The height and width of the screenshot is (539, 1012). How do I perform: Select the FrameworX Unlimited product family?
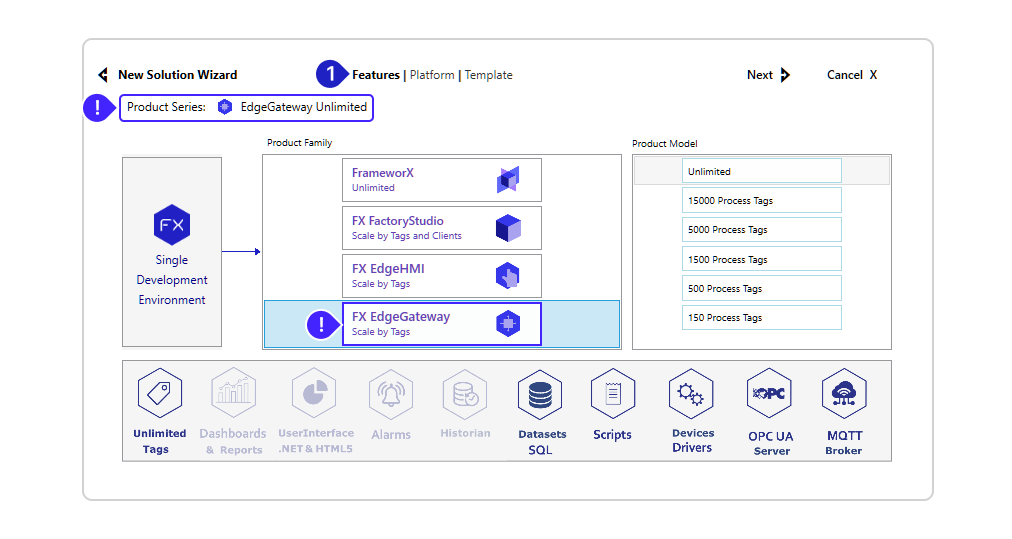[441, 180]
